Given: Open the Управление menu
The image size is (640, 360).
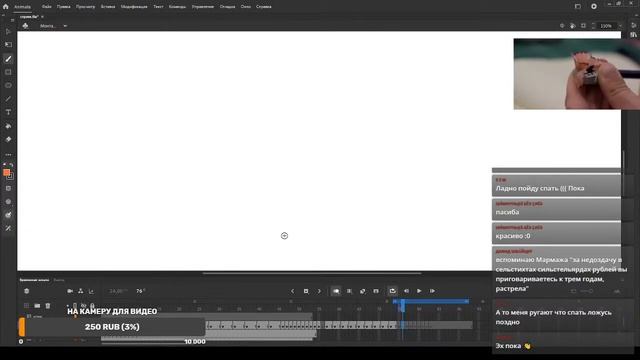Looking at the screenshot, I should pos(202,7).
